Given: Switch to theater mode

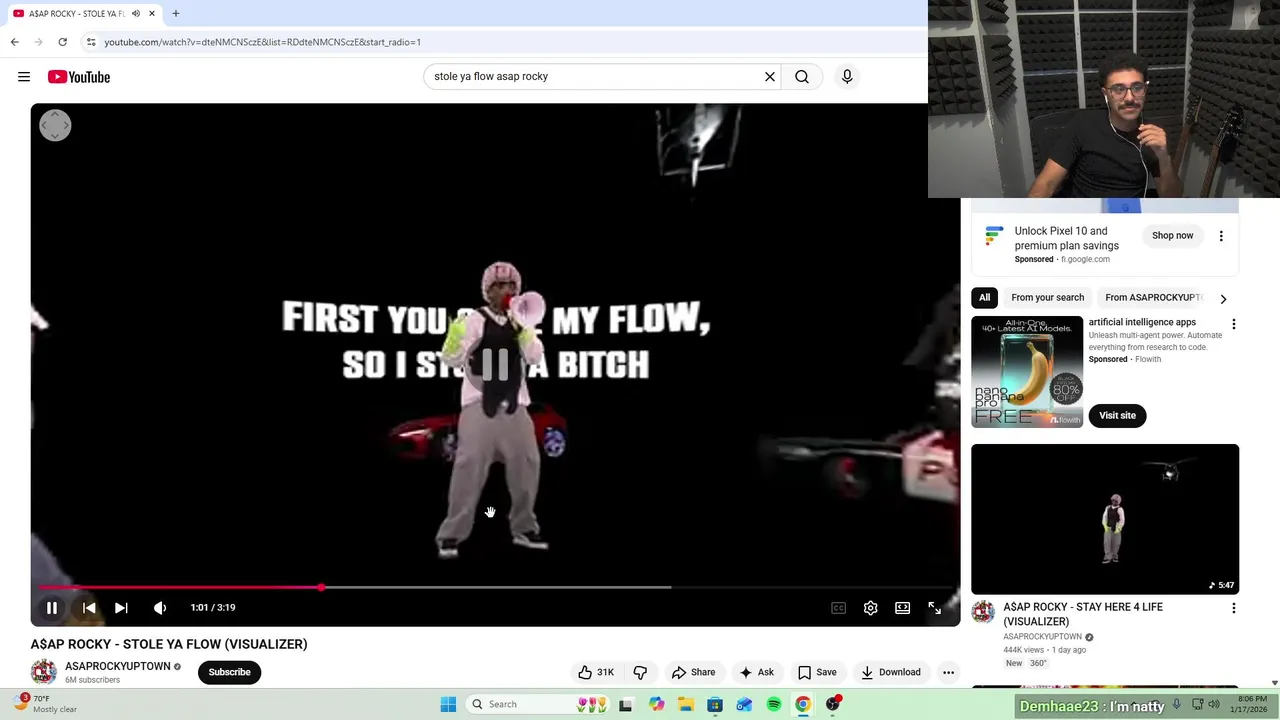Looking at the screenshot, I should 903,608.
